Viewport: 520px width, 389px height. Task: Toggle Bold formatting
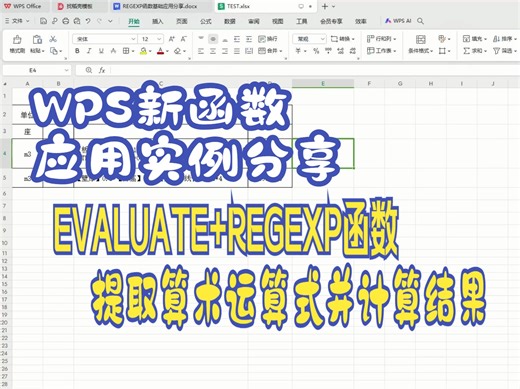coord(77,51)
